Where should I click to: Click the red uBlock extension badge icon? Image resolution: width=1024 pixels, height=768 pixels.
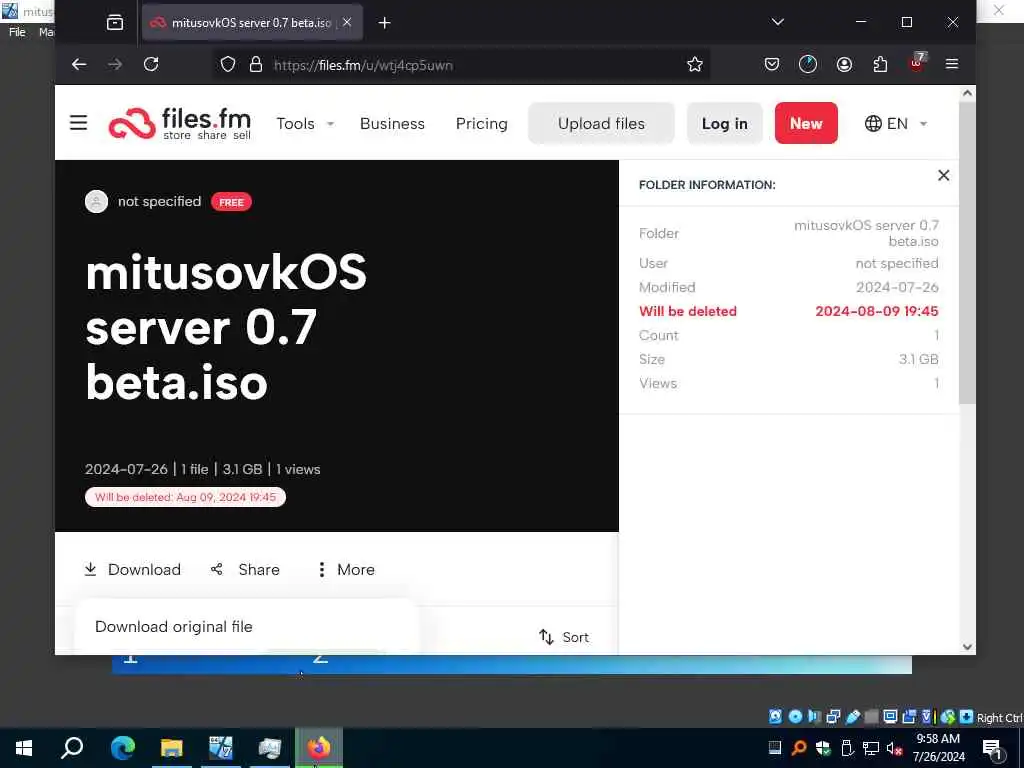pyautogui.click(x=917, y=62)
